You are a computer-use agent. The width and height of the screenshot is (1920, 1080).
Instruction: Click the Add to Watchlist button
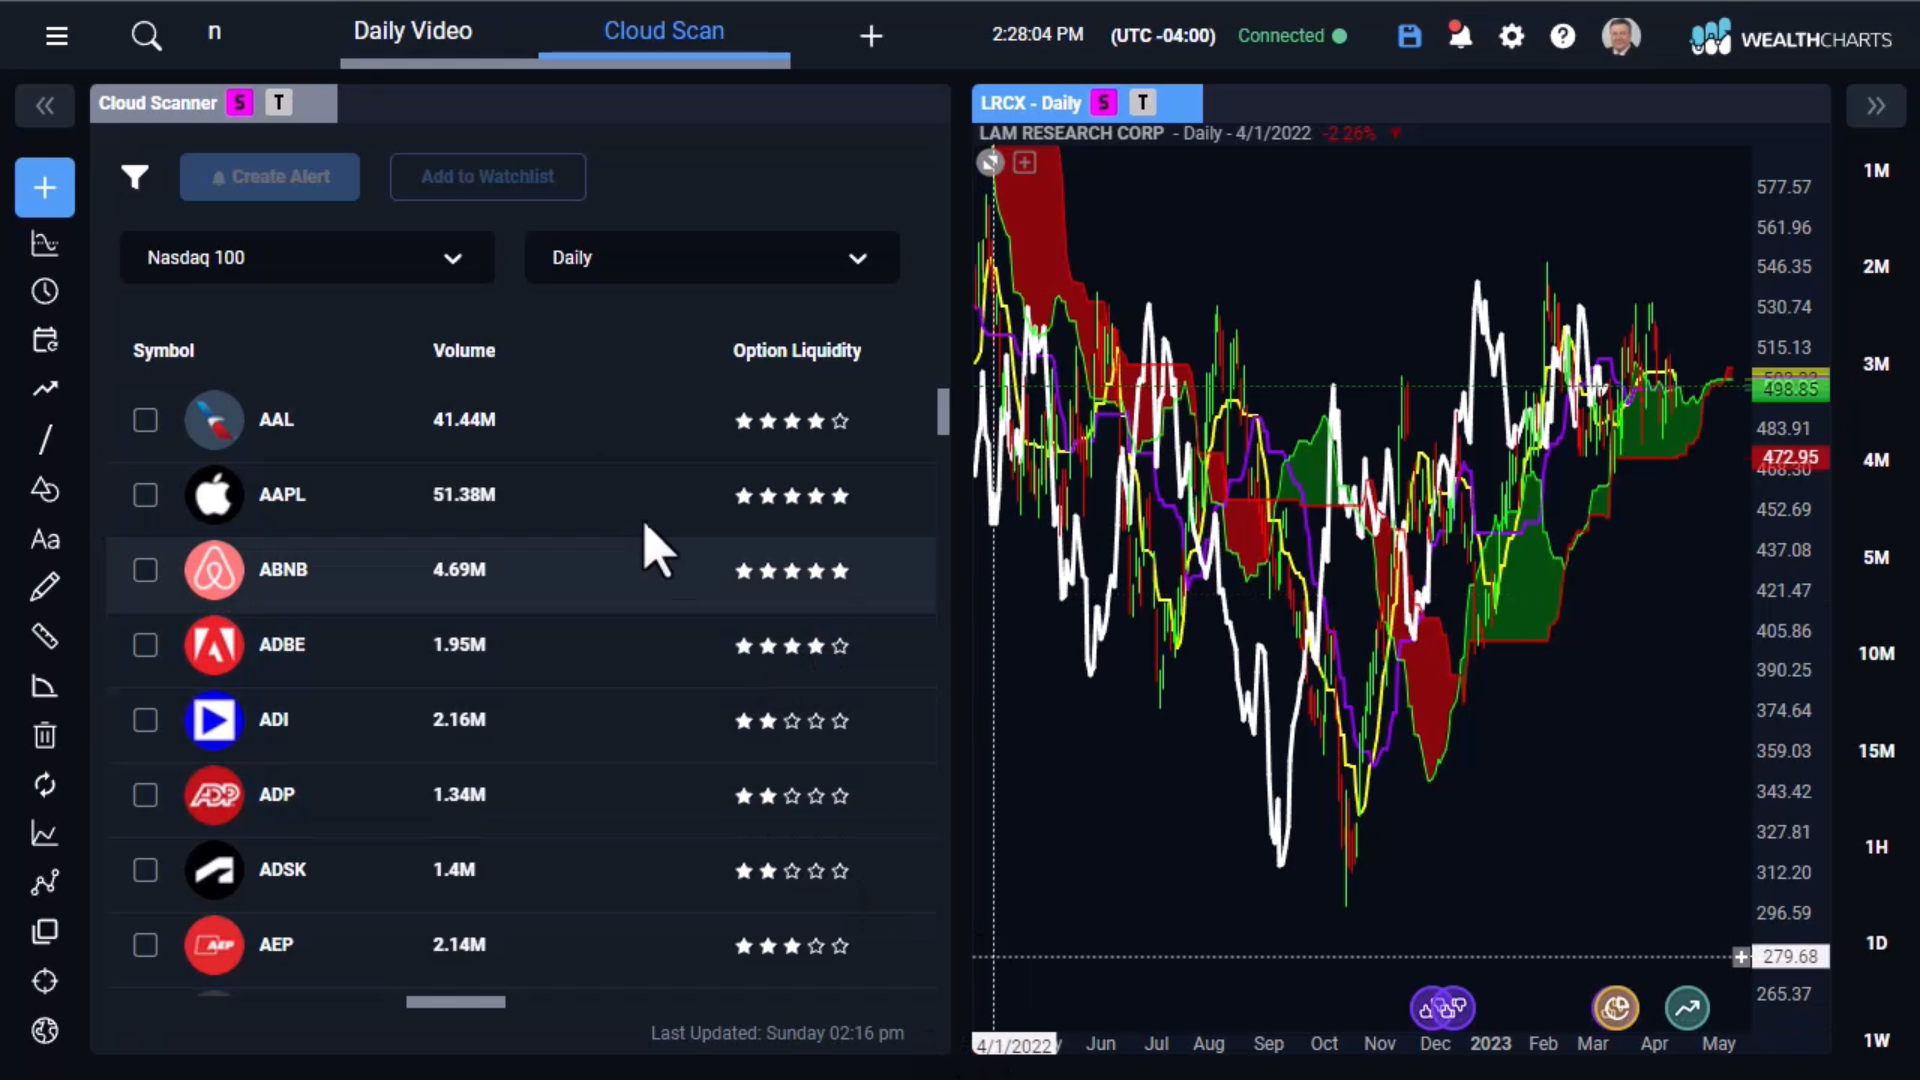[488, 177]
